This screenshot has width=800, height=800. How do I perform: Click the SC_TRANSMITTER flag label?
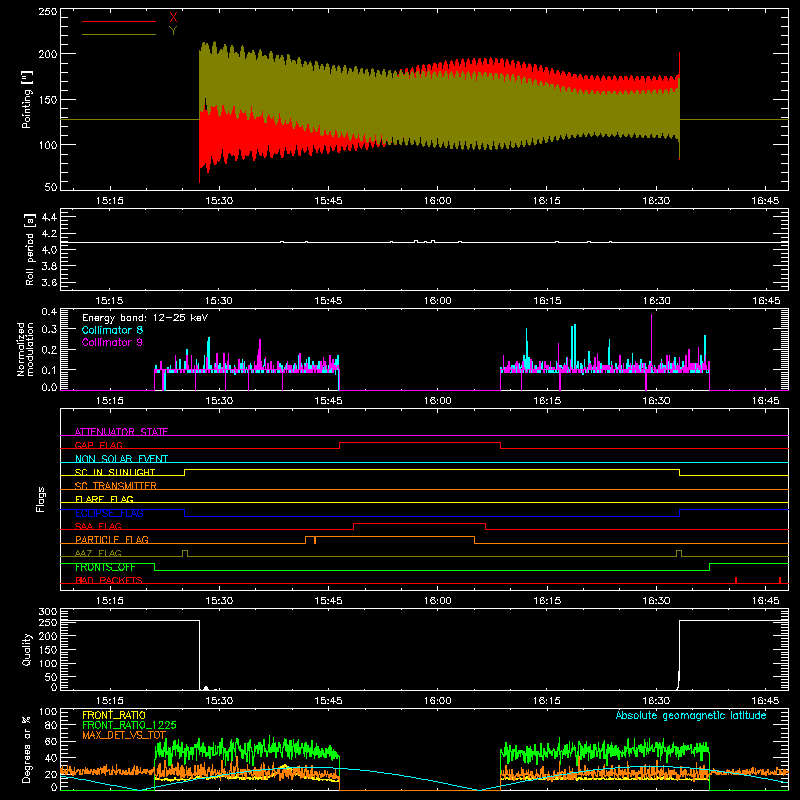click(x=116, y=486)
